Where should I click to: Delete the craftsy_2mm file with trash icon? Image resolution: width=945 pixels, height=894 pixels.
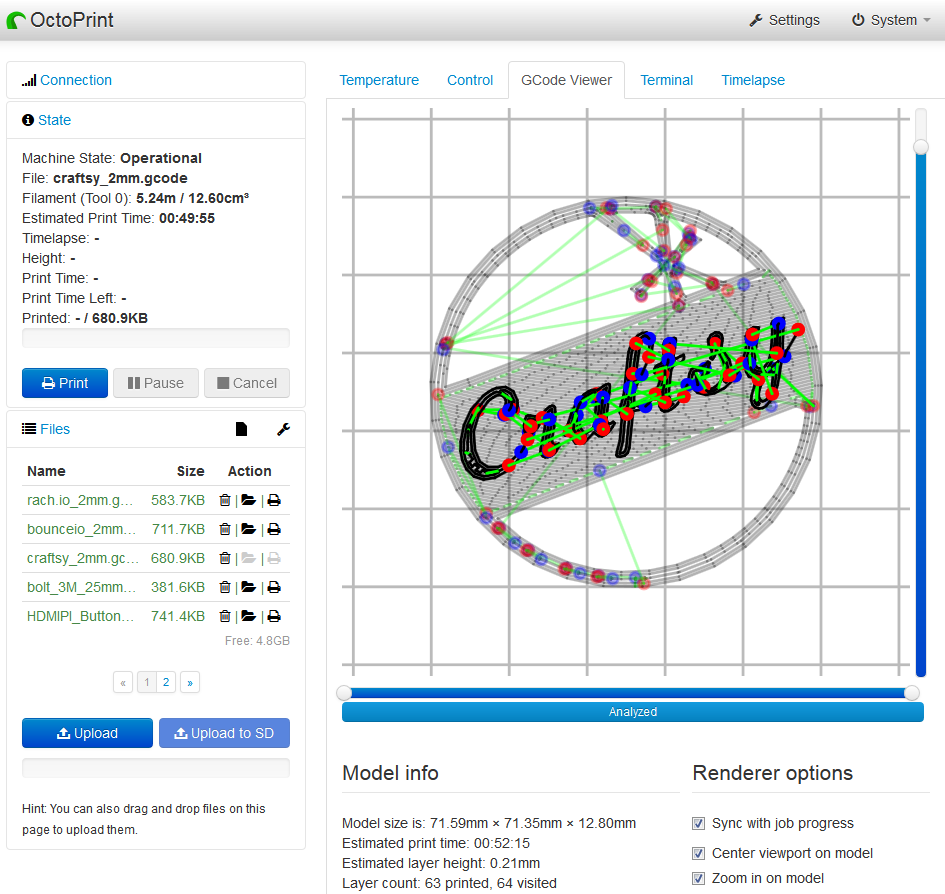pos(225,558)
